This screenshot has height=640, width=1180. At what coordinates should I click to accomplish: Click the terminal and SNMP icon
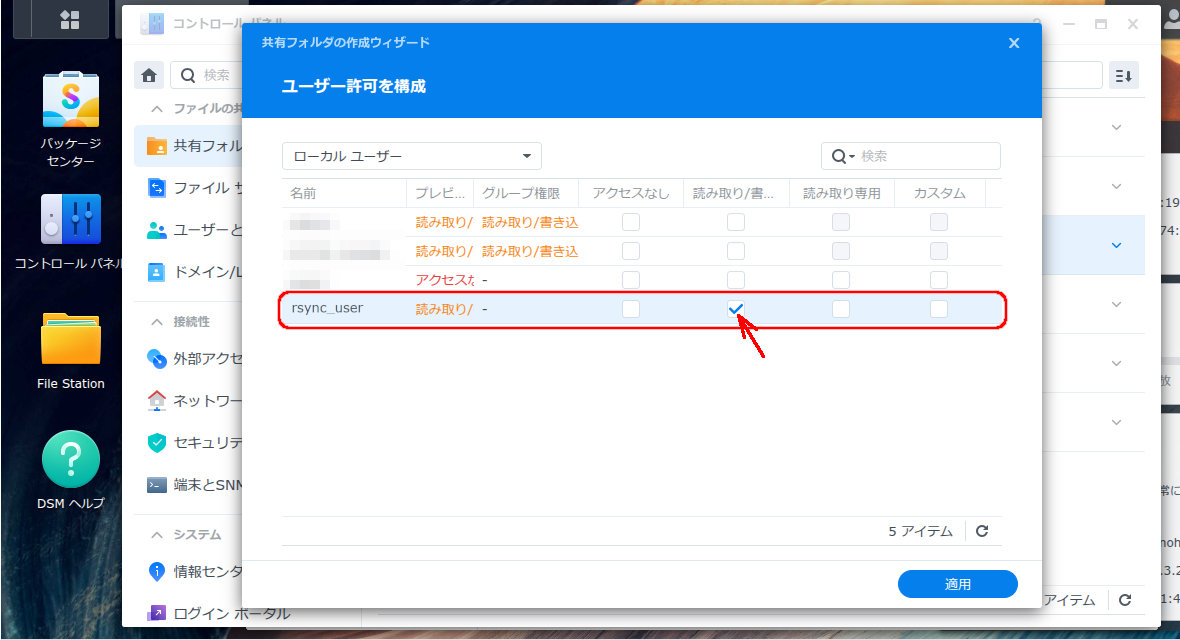click(157, 485)
